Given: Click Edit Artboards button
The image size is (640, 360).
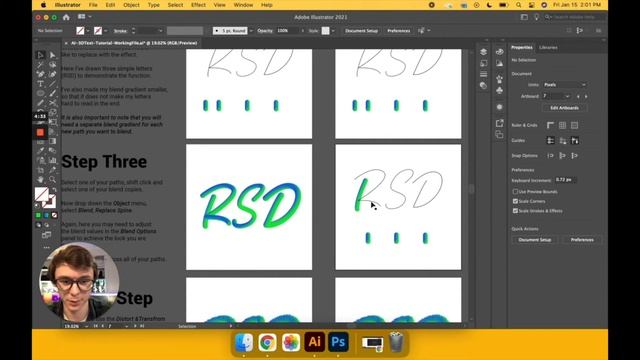Looking at the screenshot, I should 564,108.
